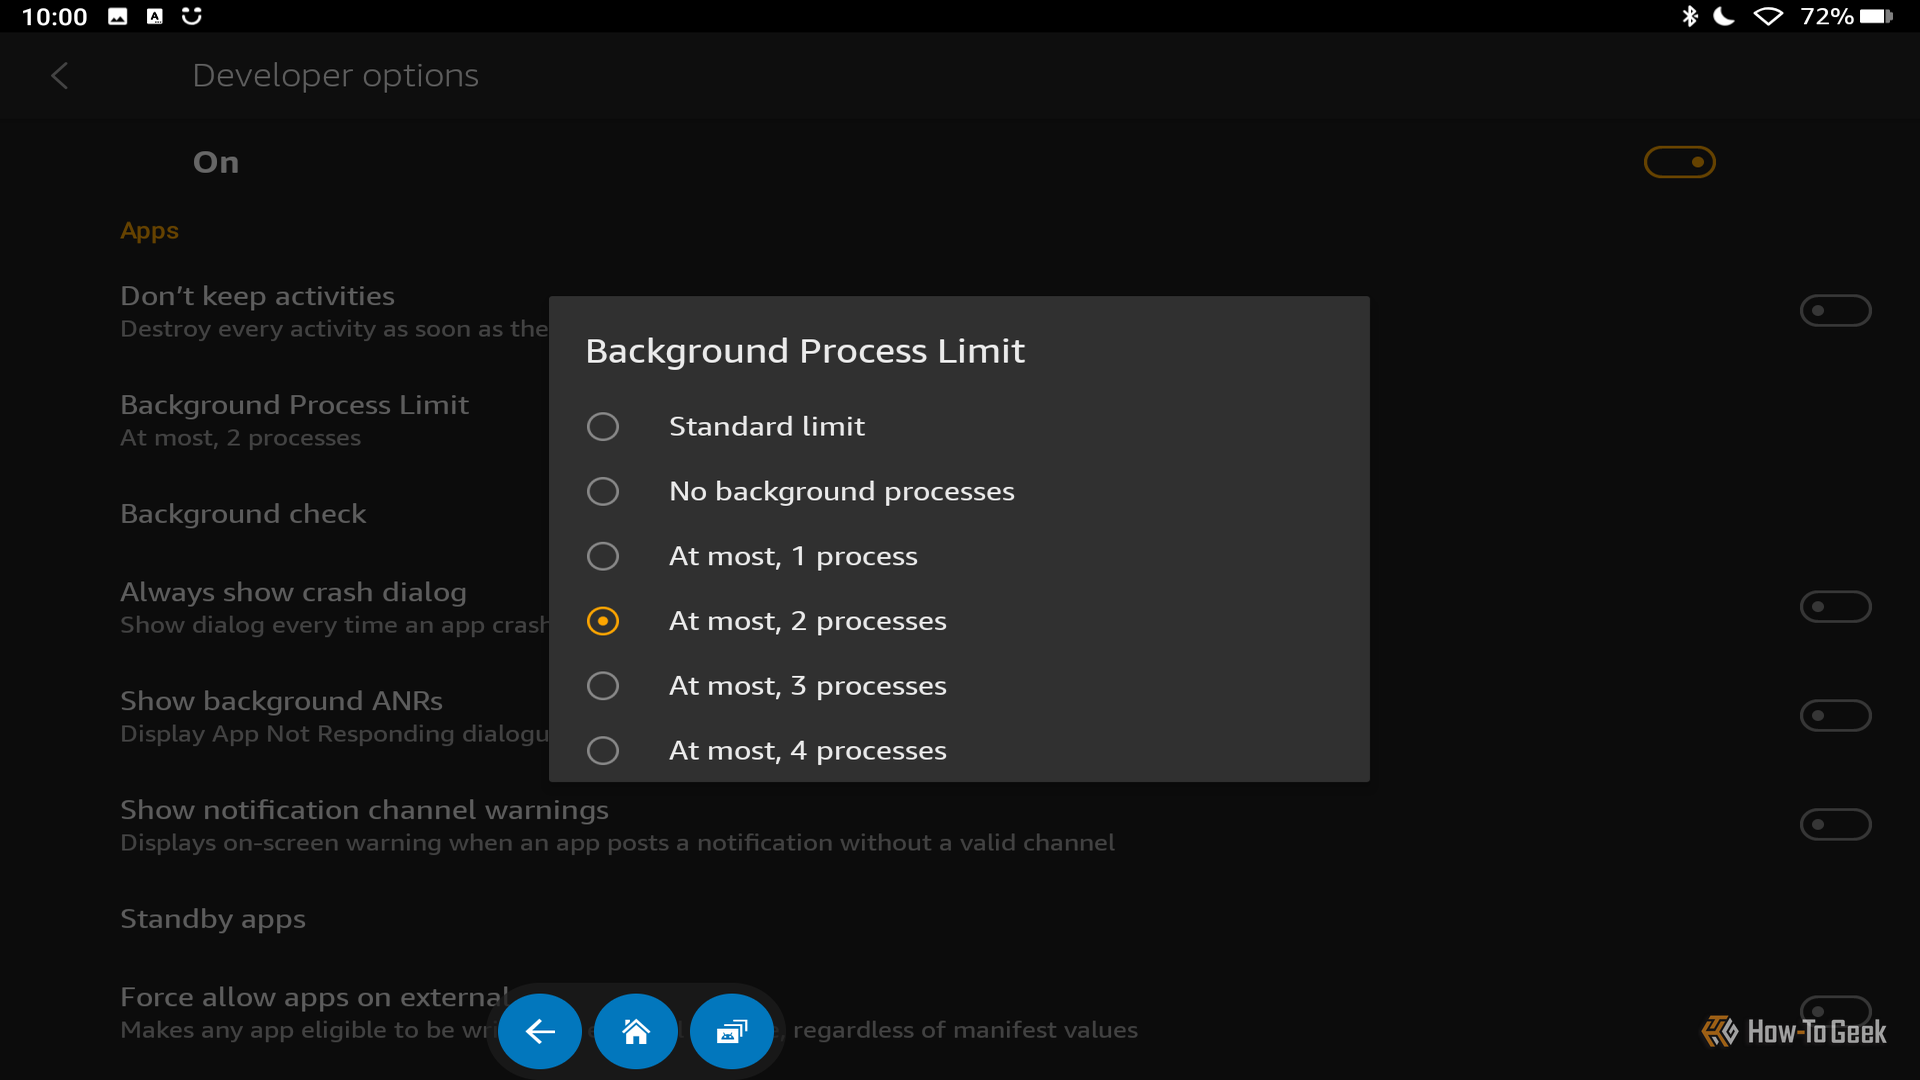Image resolution: width=1920 pixels, height=1080 pixels.
Task: Toggle the Show background ANRs switch
Action: tap(1836, 716)
